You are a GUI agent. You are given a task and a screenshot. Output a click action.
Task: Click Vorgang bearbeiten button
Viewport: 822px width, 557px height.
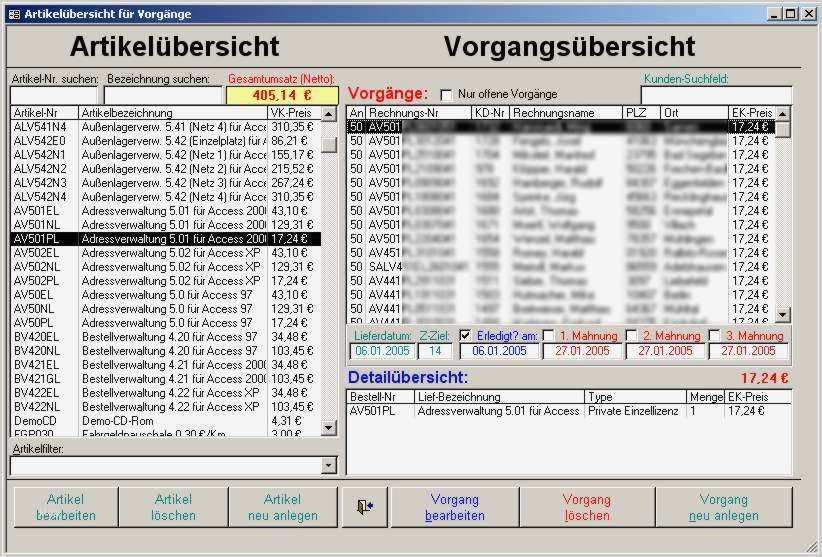point(455,507)
